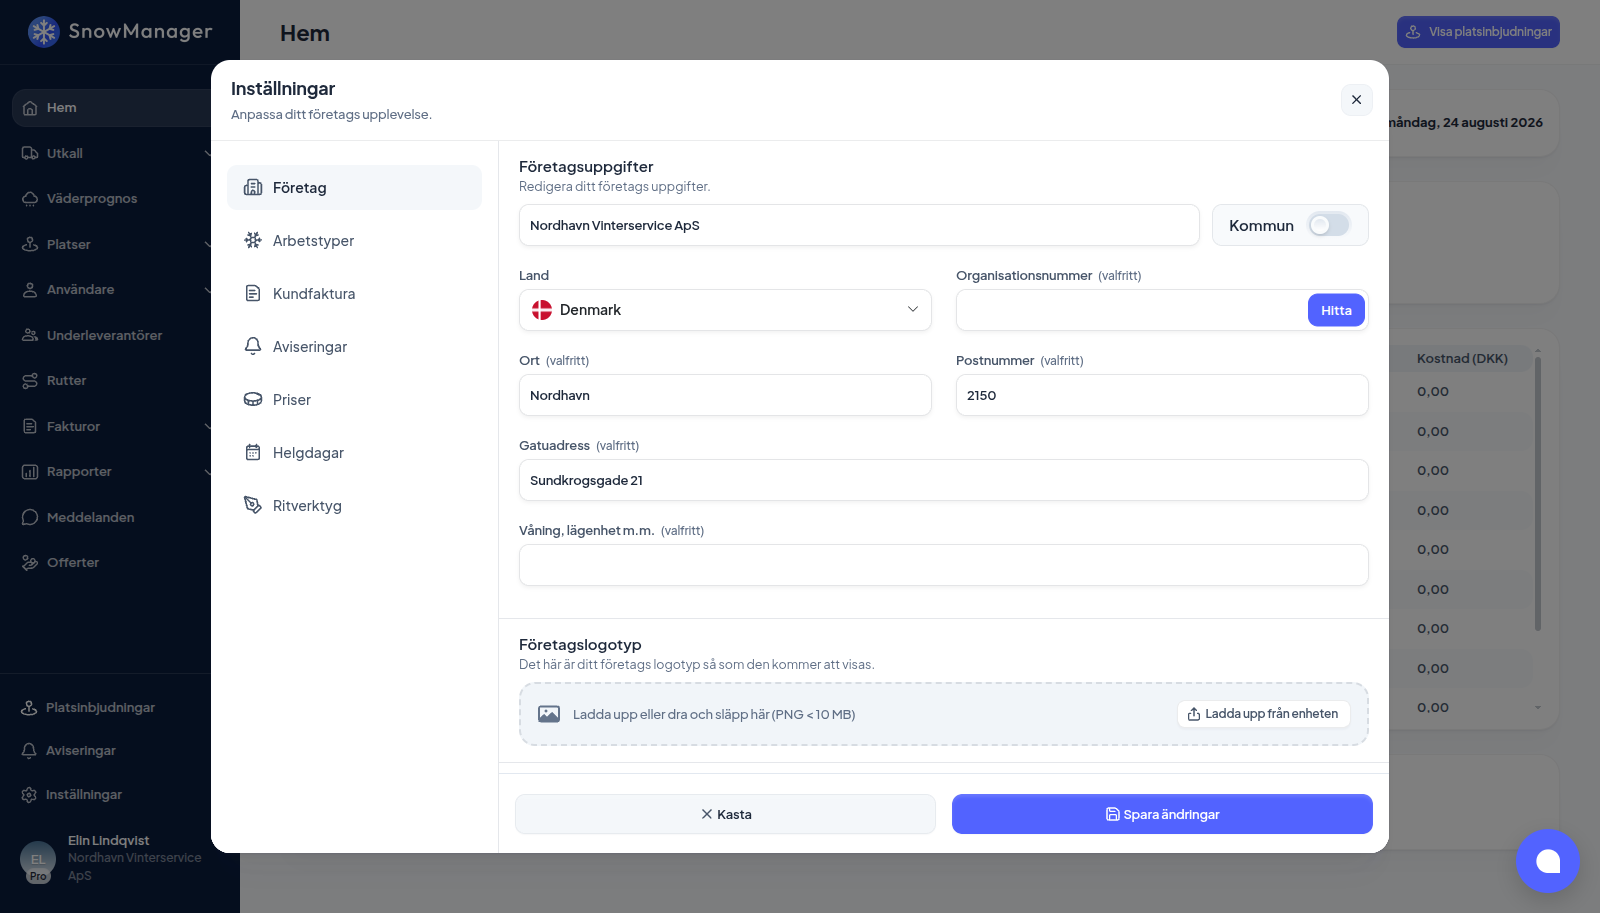
Task: Select the Företag settings tab
Action: 354,187
